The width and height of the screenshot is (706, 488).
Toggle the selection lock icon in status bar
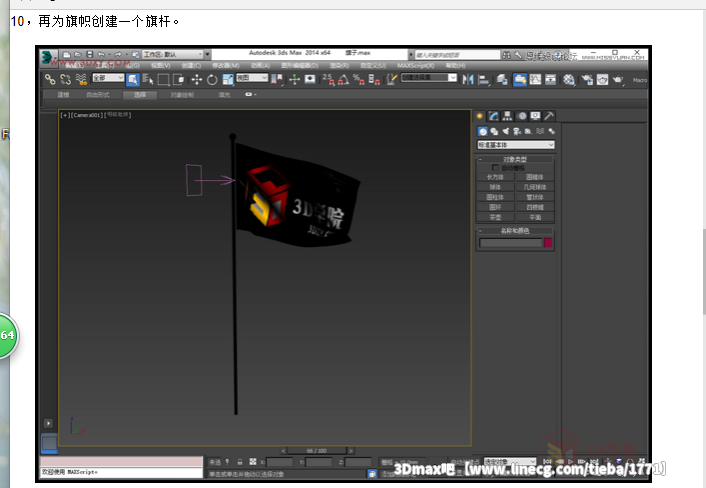click(x=240, y=462)
